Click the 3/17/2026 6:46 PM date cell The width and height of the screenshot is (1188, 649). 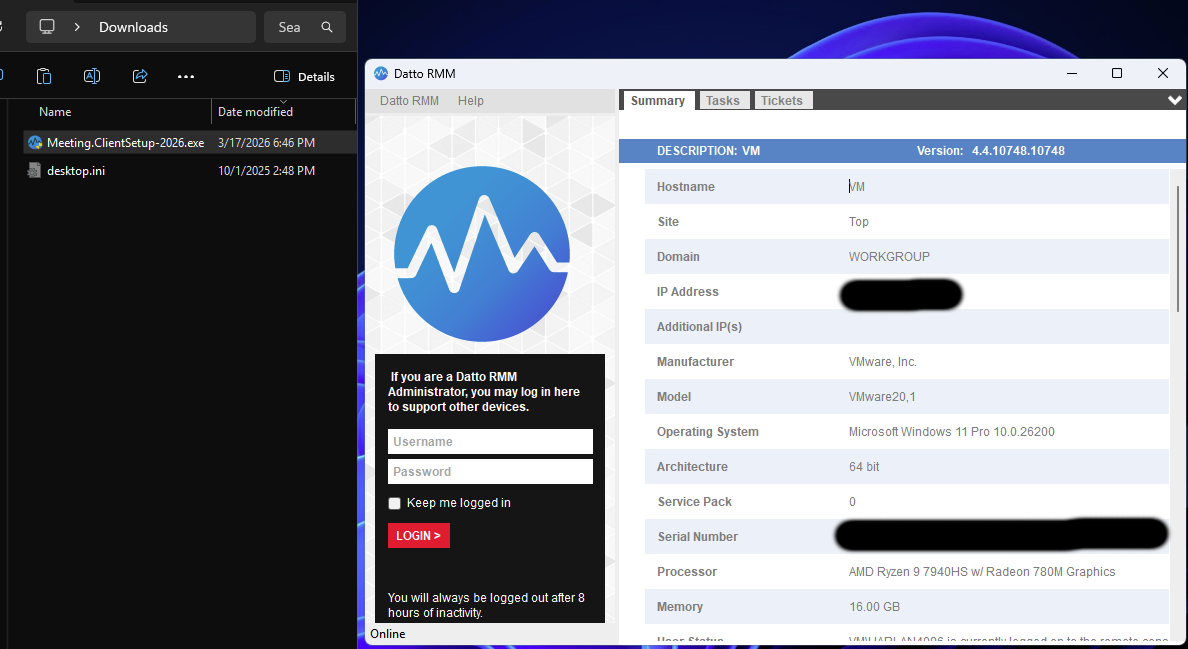(267, 142)
